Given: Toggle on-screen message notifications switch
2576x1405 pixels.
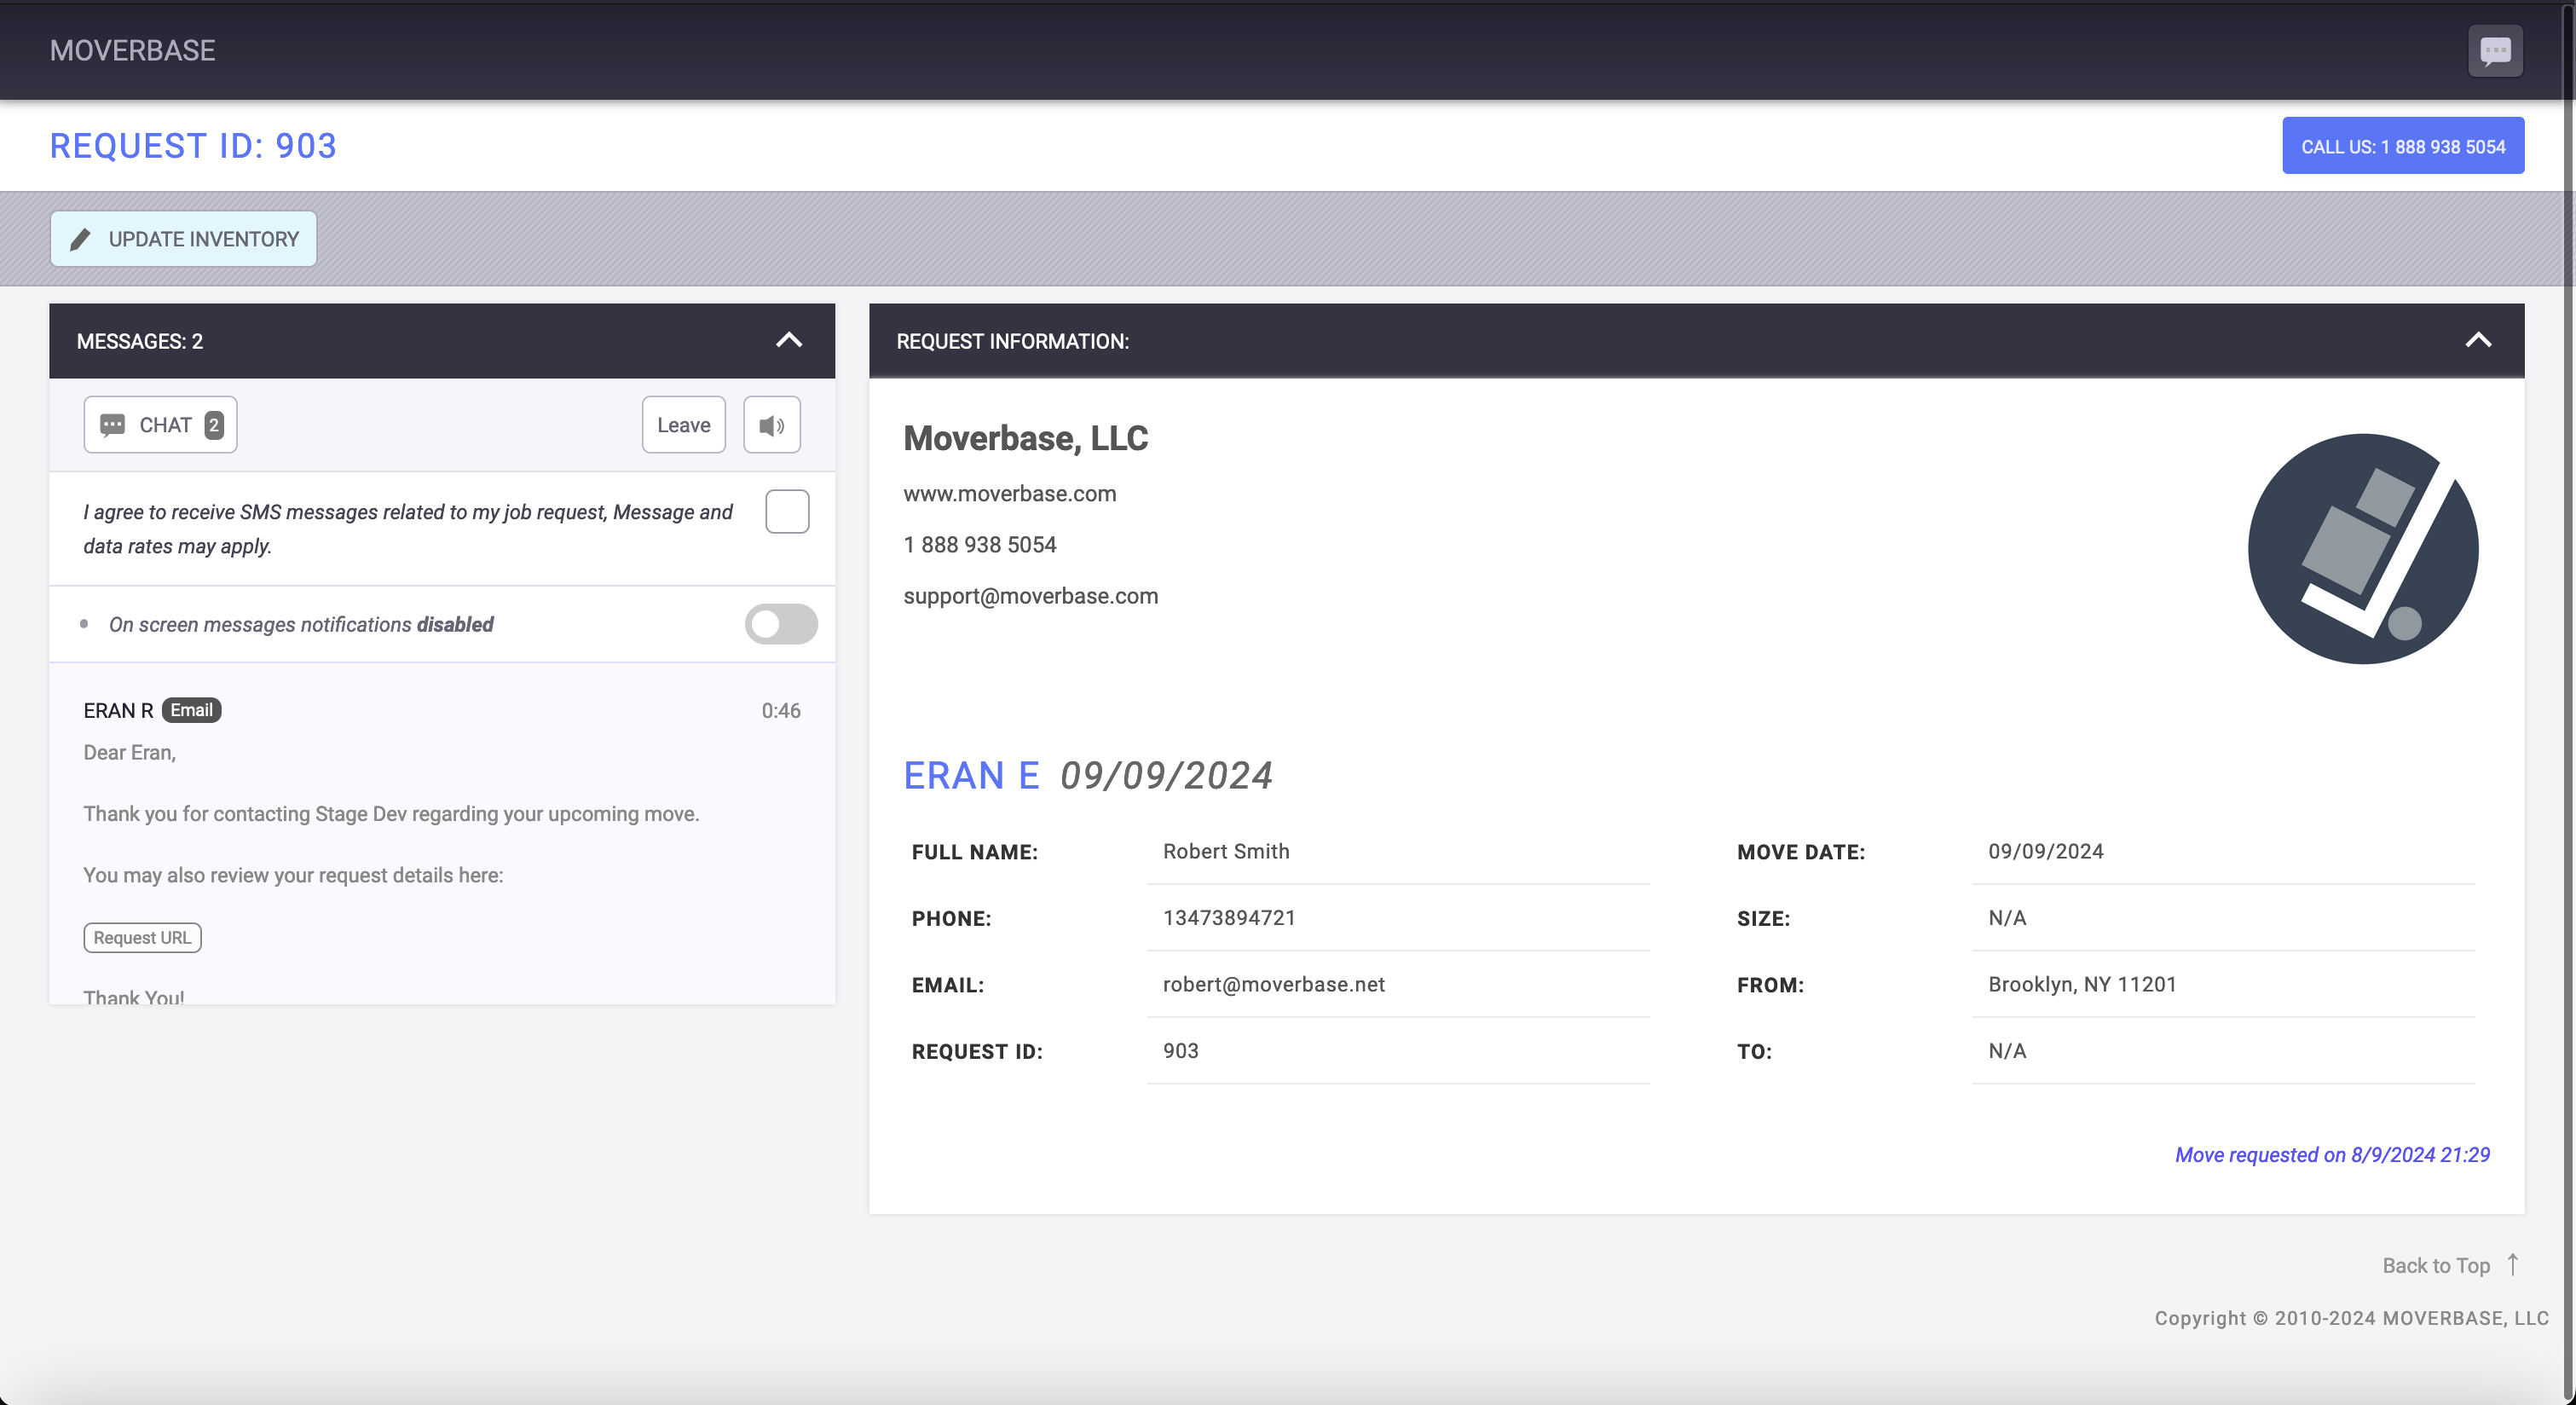Looking at the screenshot, I should pyautogui.click(x=781, y=624).
